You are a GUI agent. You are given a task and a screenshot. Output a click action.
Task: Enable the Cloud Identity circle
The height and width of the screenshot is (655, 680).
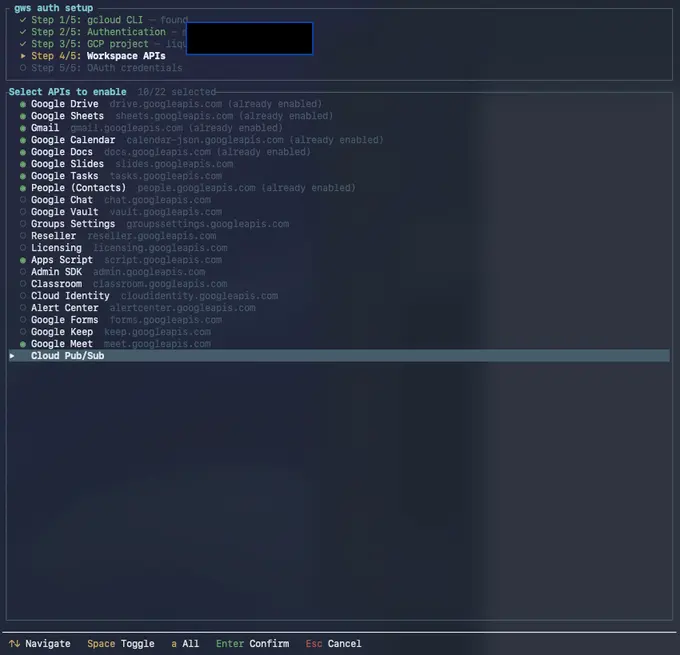click(23, 296)
